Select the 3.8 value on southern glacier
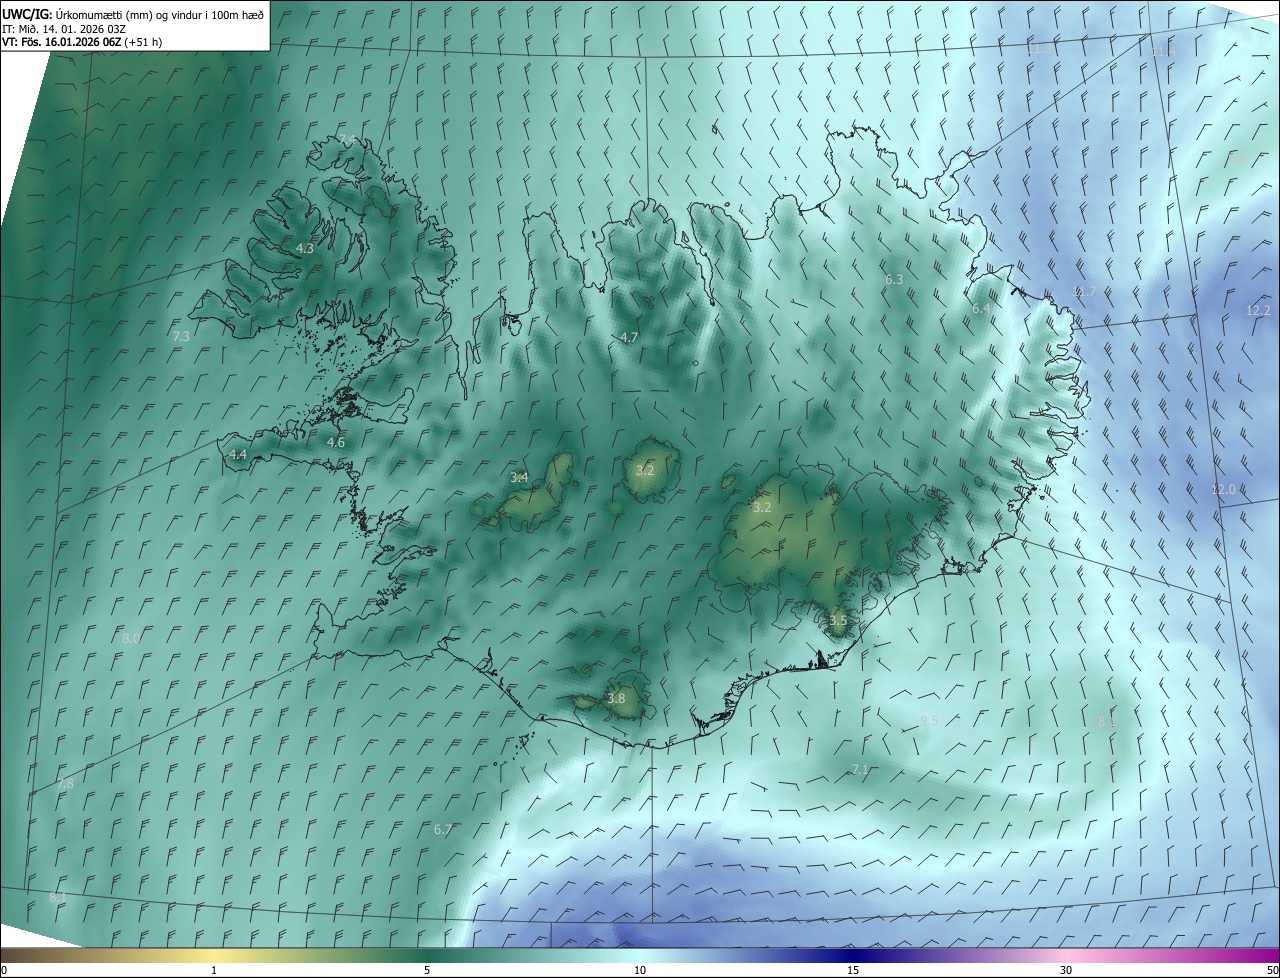Image resolution: width=1280 pixels, height=978 pixels. [616, 699]
